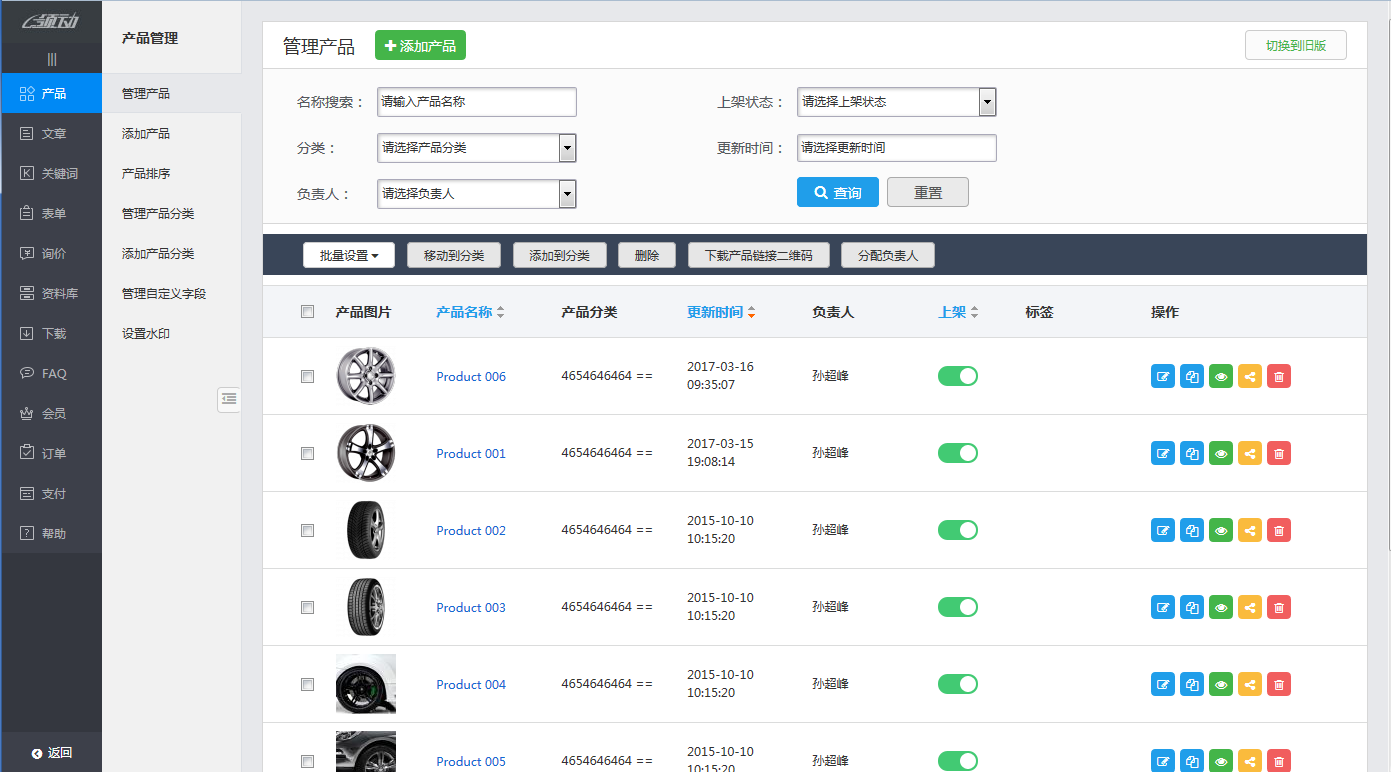
Task: Click the red delete icon for Product 004
Action: point(1279,684)
